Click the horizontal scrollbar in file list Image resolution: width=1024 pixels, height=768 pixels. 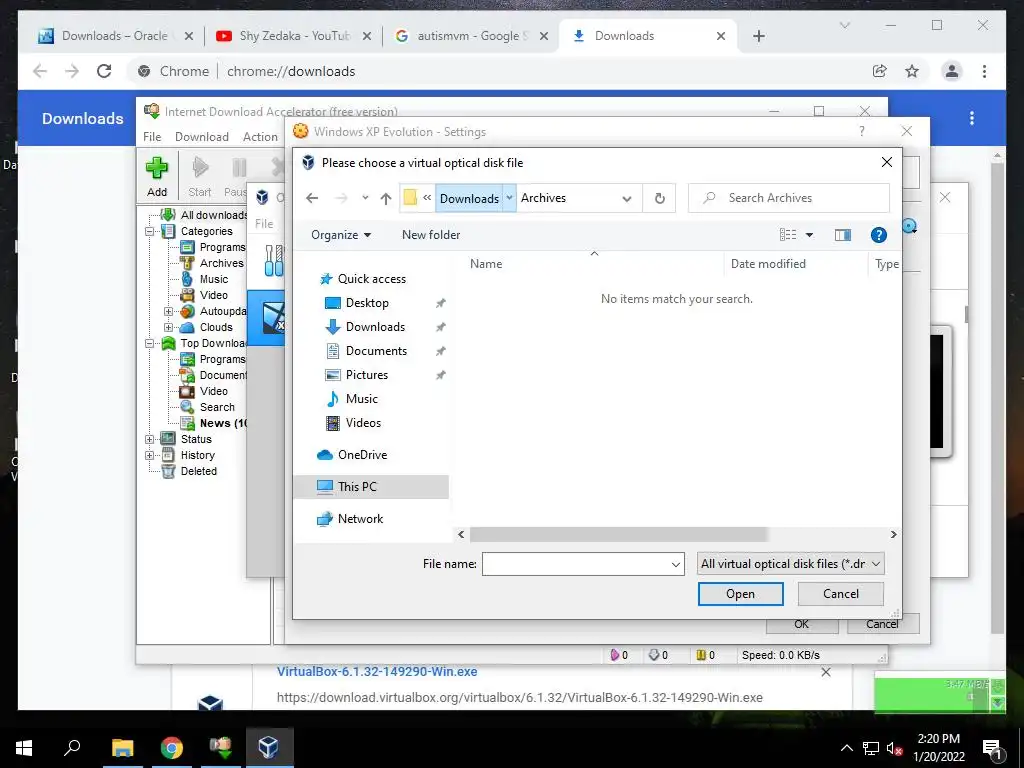click(618, 534)
